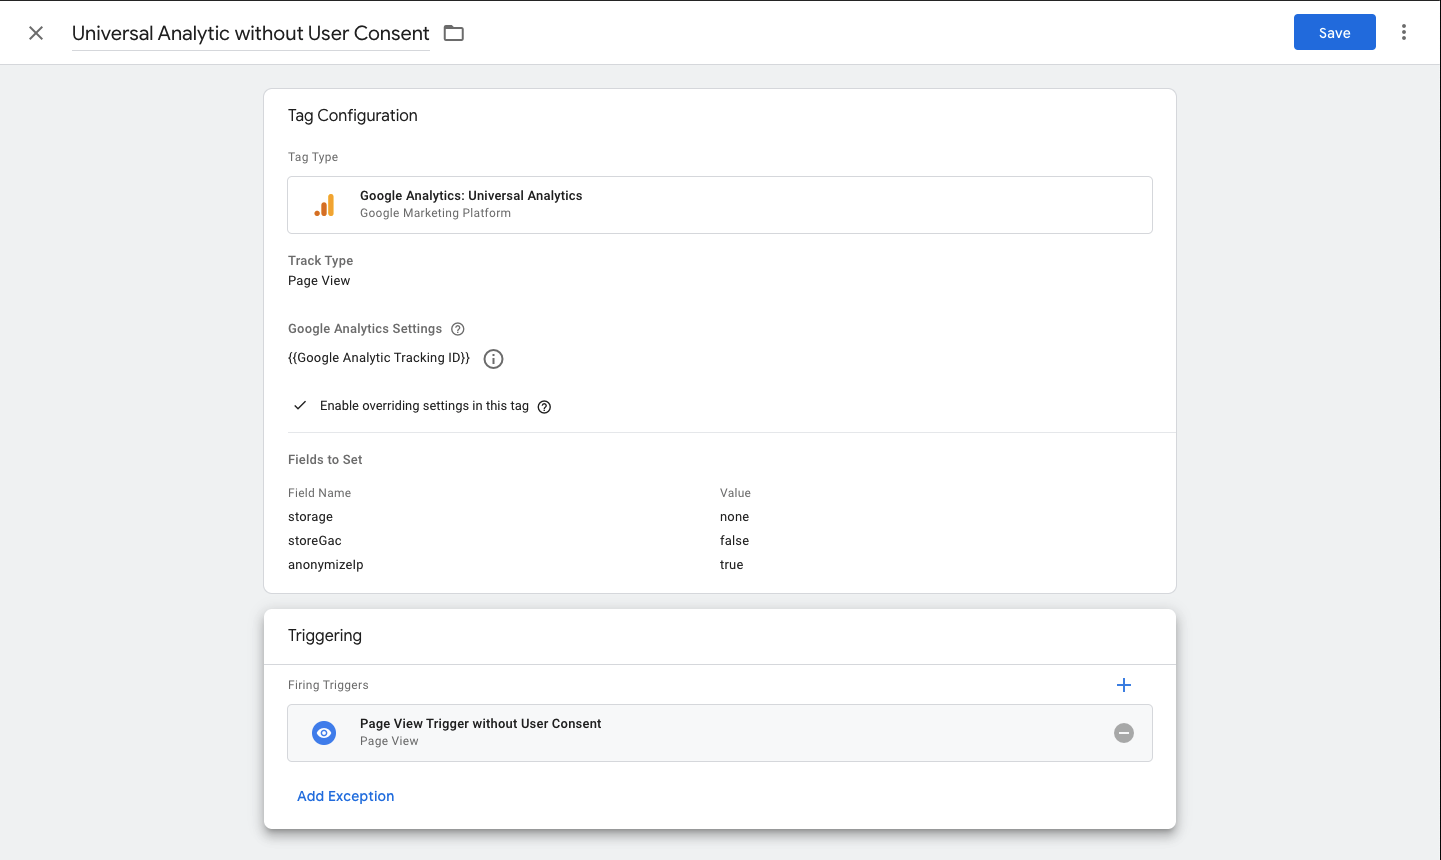Screen dimensions: 1441x860
Task: Add a firing trigger with plus icon
Action: [1124, 685]
